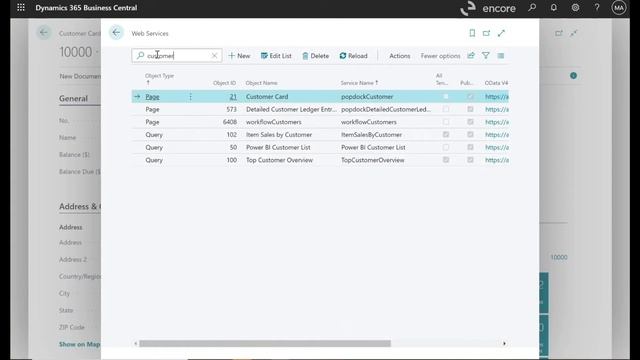640x360 pixels.
Task: Sort by Object Name column header
Action: click(x=261, y=83)
